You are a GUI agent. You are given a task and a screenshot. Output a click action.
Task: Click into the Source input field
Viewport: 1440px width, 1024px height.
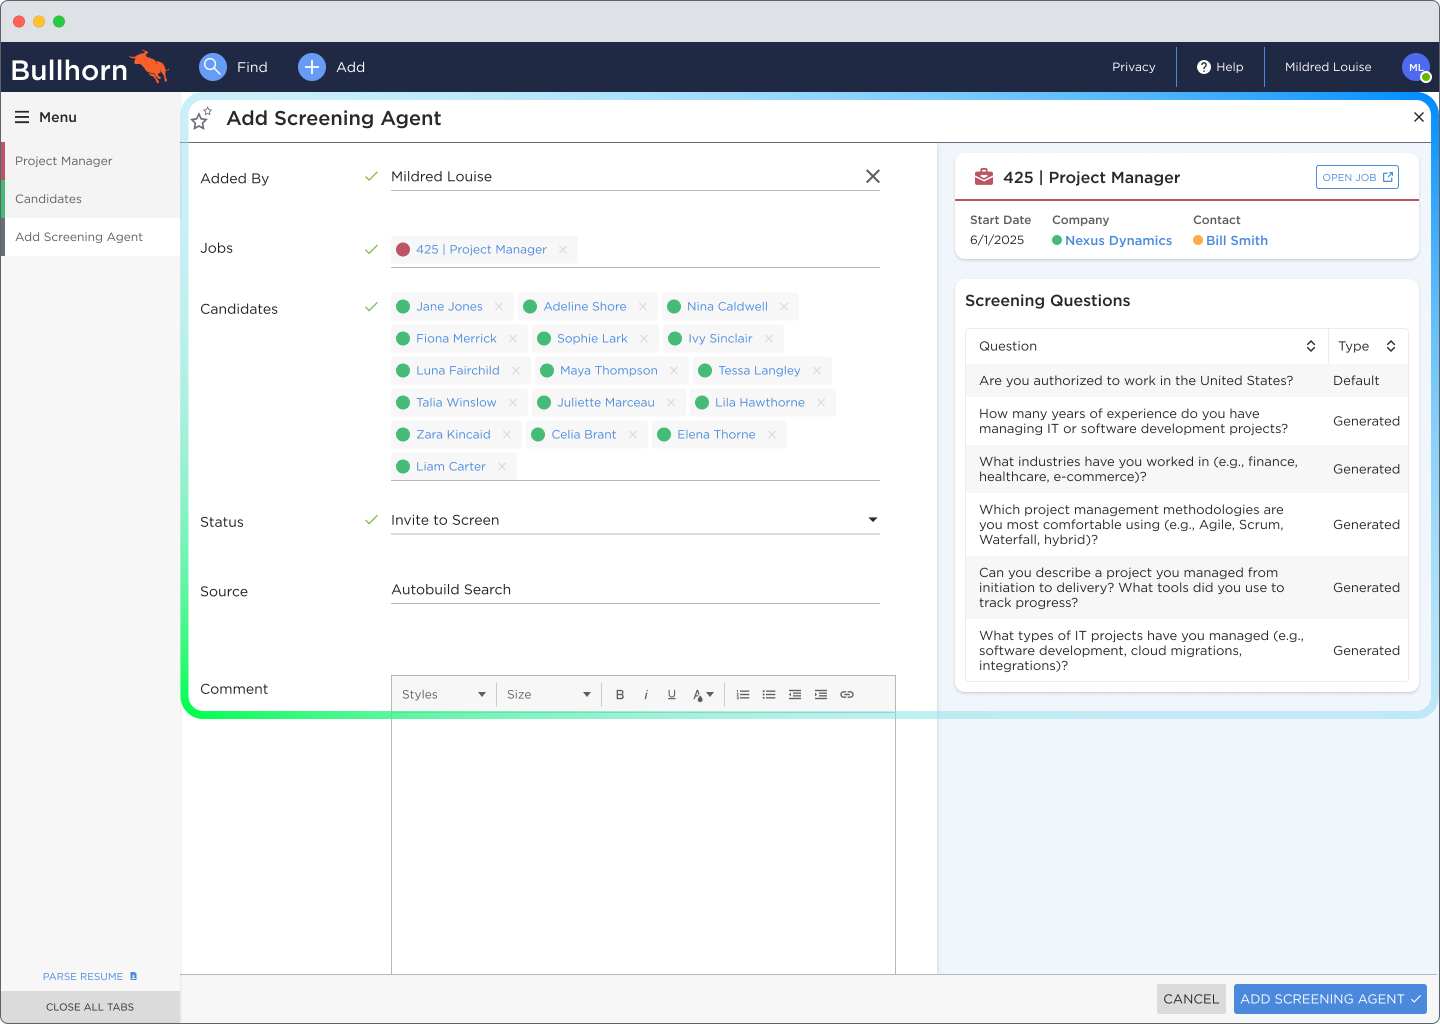point(634,590)
